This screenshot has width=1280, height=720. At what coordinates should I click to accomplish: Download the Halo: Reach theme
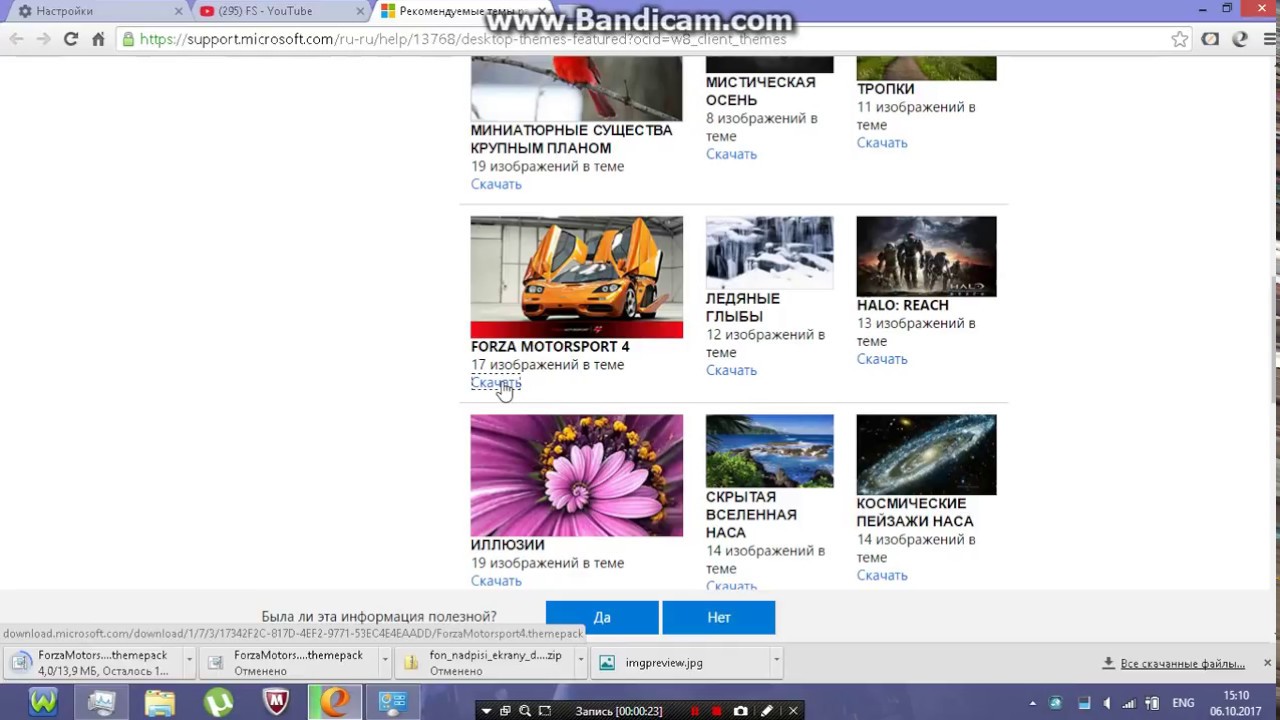coord(882,359)
